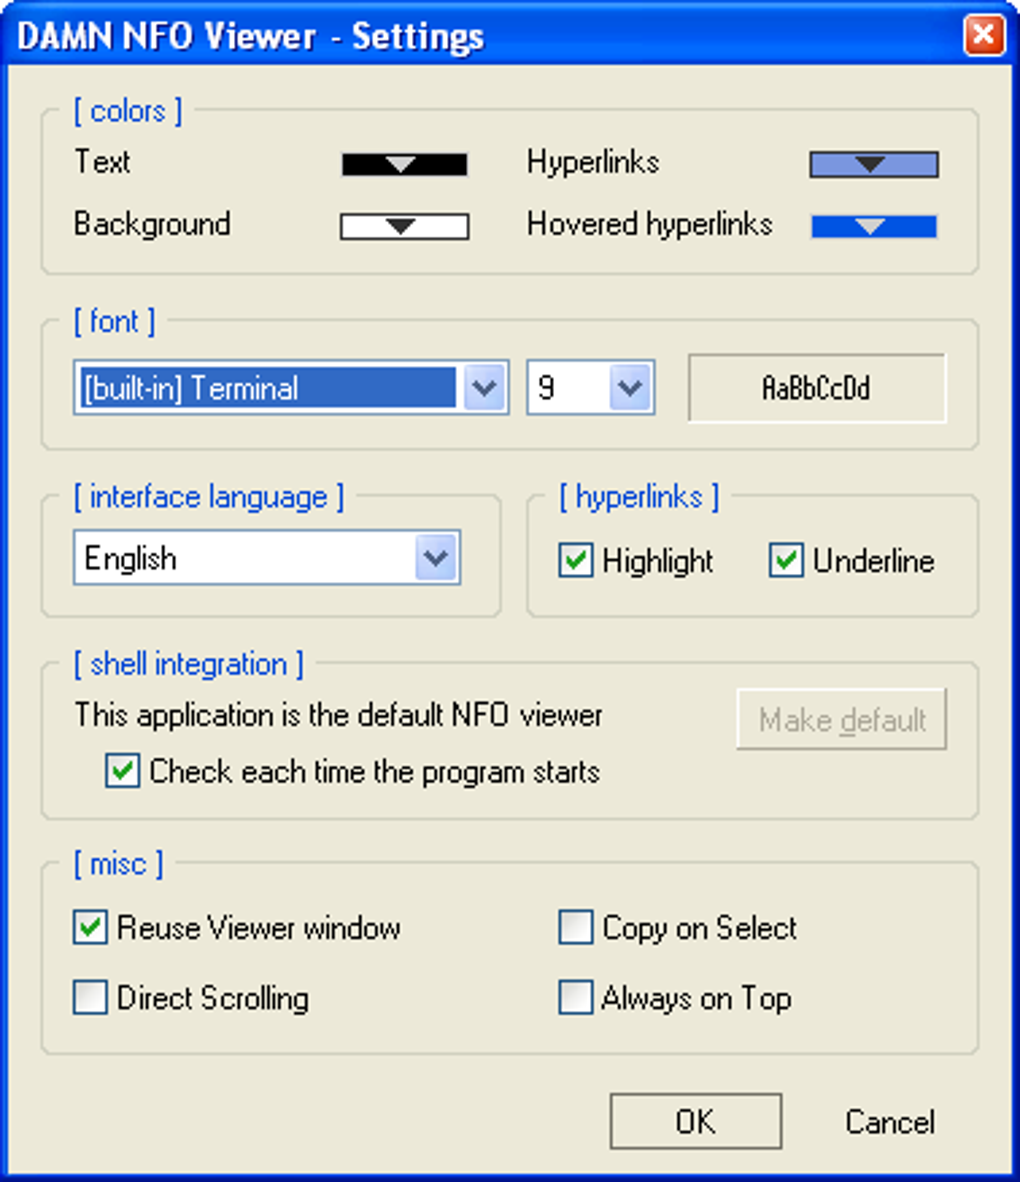The height and width of the screenshot is (1182, 1020).
Task: Enable Always on Top checkbox
Action: (x=575, y=997)
